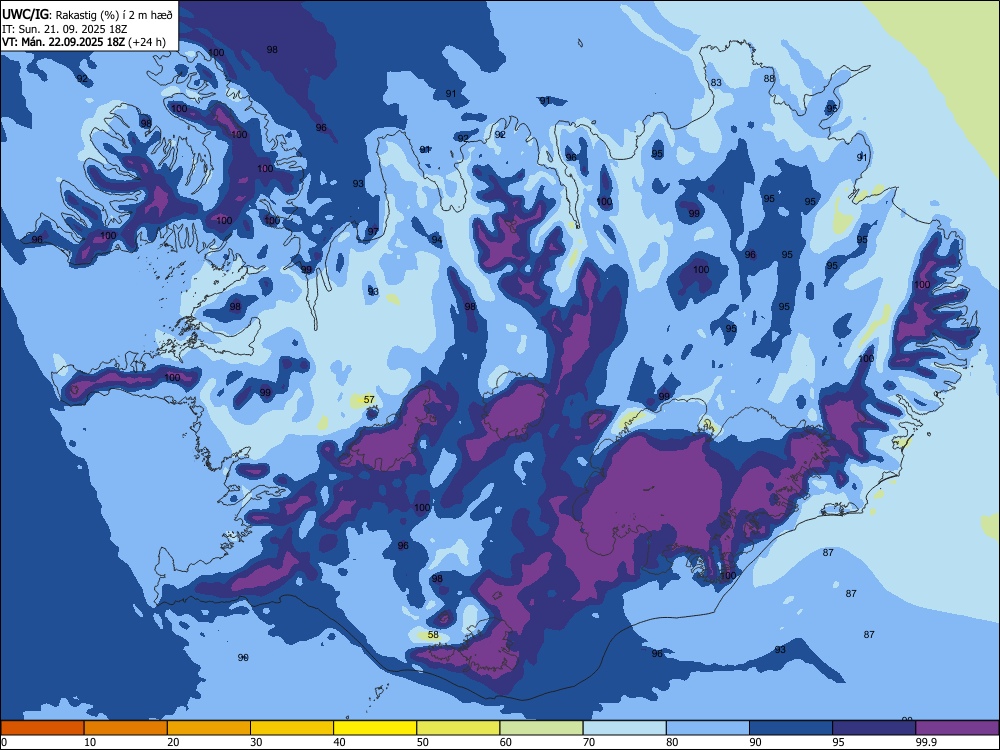Viewport: 1000px width, 750px height.
Task: Click legend tick label '70'
Action: pyautogui.click(x=589, y=742)
